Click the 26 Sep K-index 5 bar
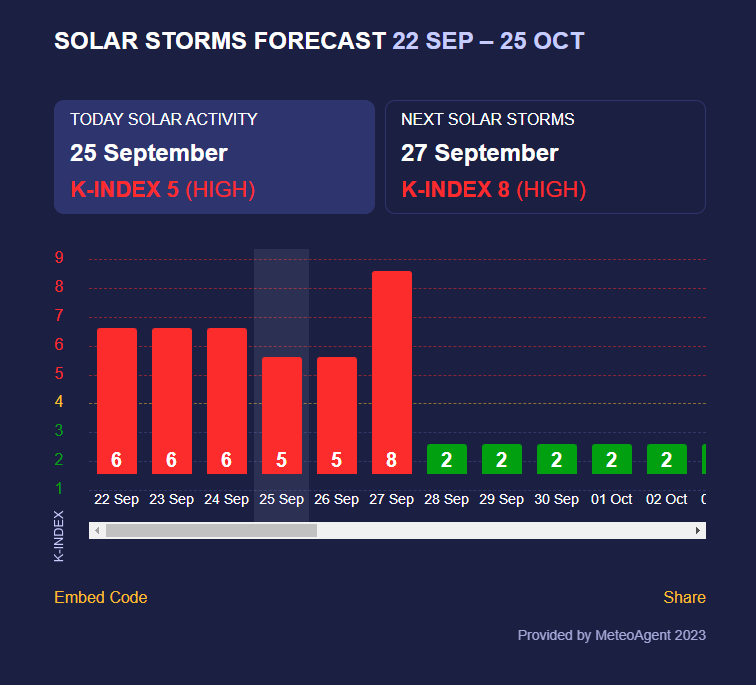Image resolution: width=756 pixels, height=685 pixels. (x=337, y=415)
